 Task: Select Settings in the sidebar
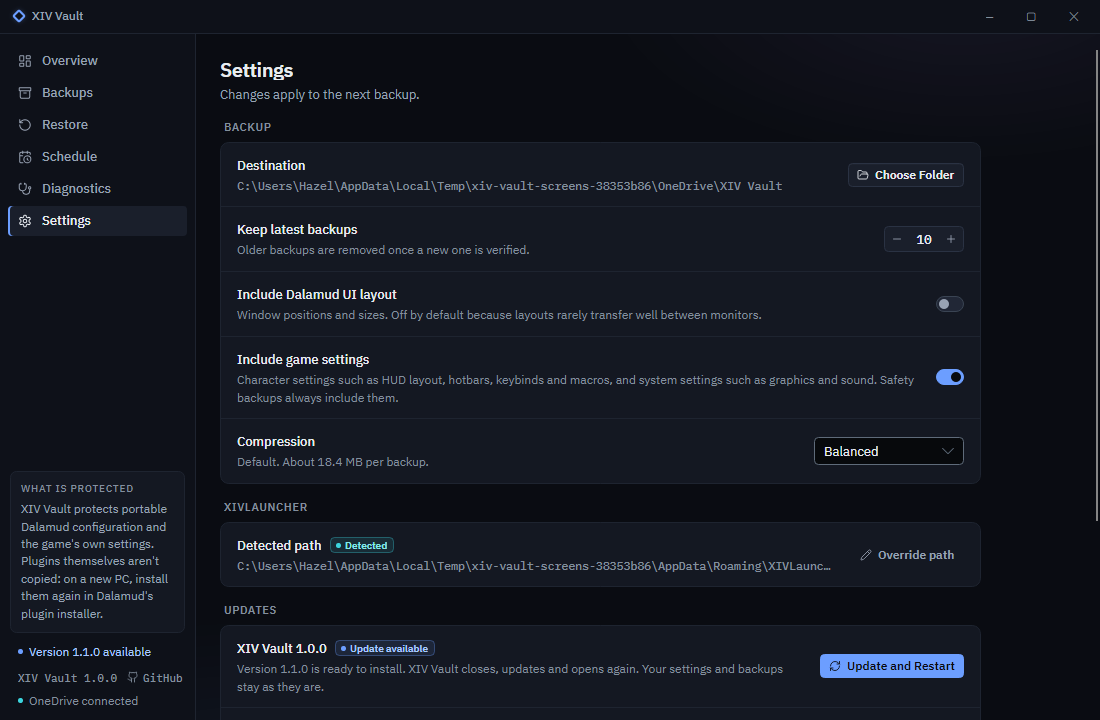(x=98, y=221)
